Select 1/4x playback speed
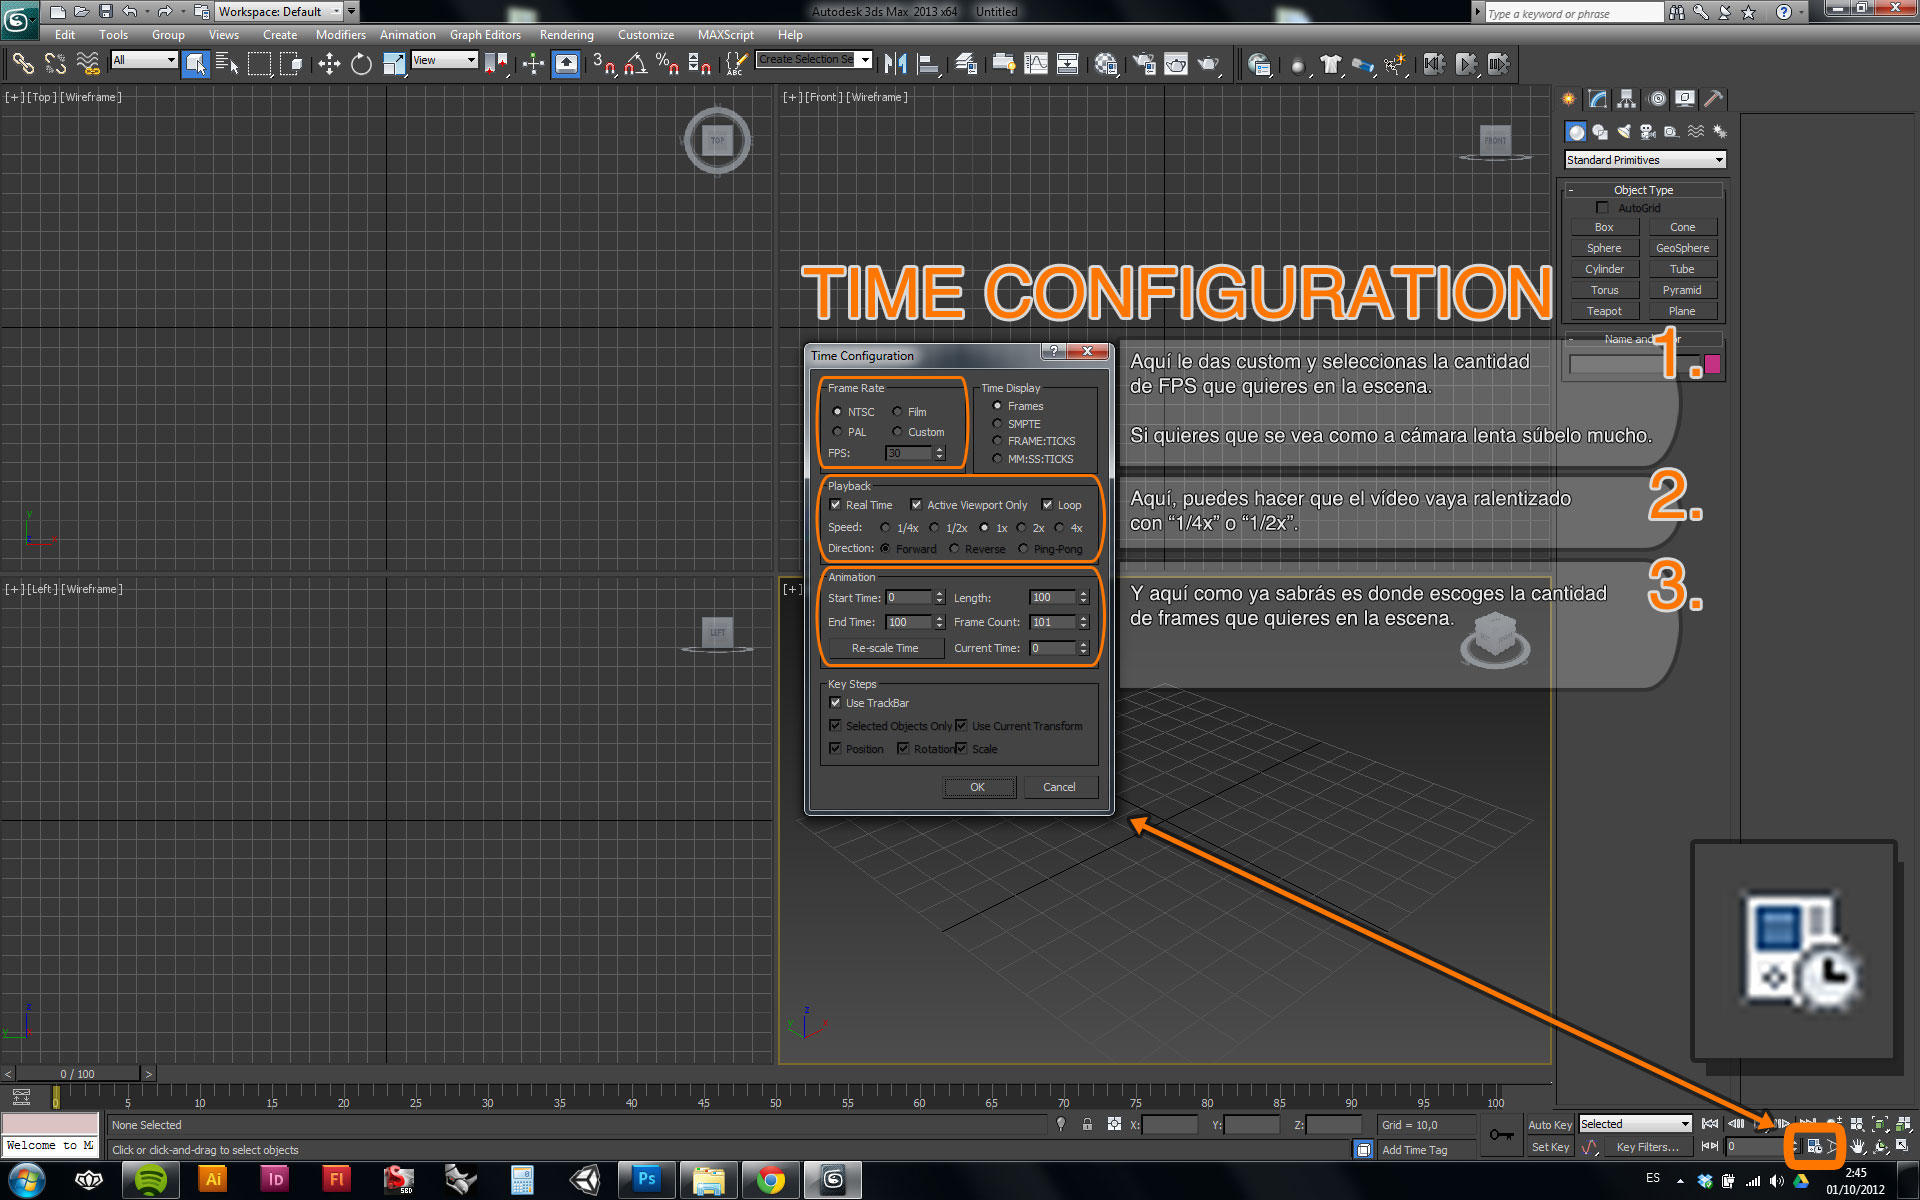The image size is (1920, 1200). click(885, 528)
